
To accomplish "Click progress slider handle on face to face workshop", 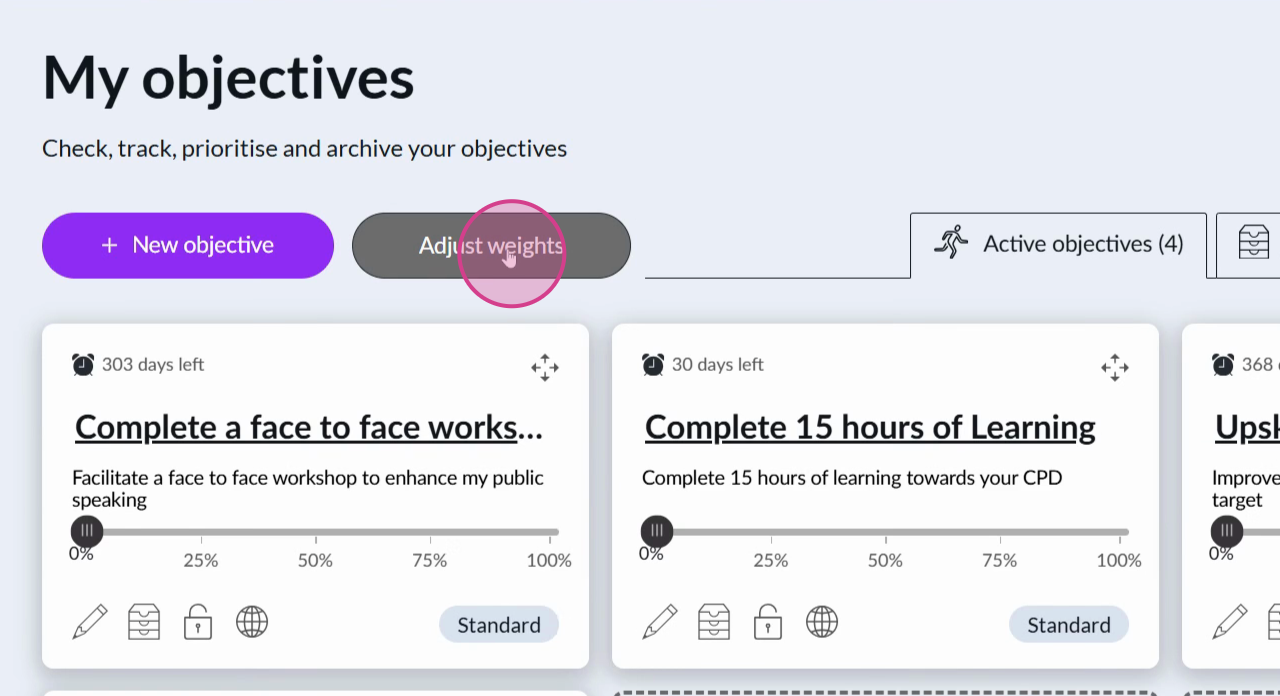I will pos(87,531).
